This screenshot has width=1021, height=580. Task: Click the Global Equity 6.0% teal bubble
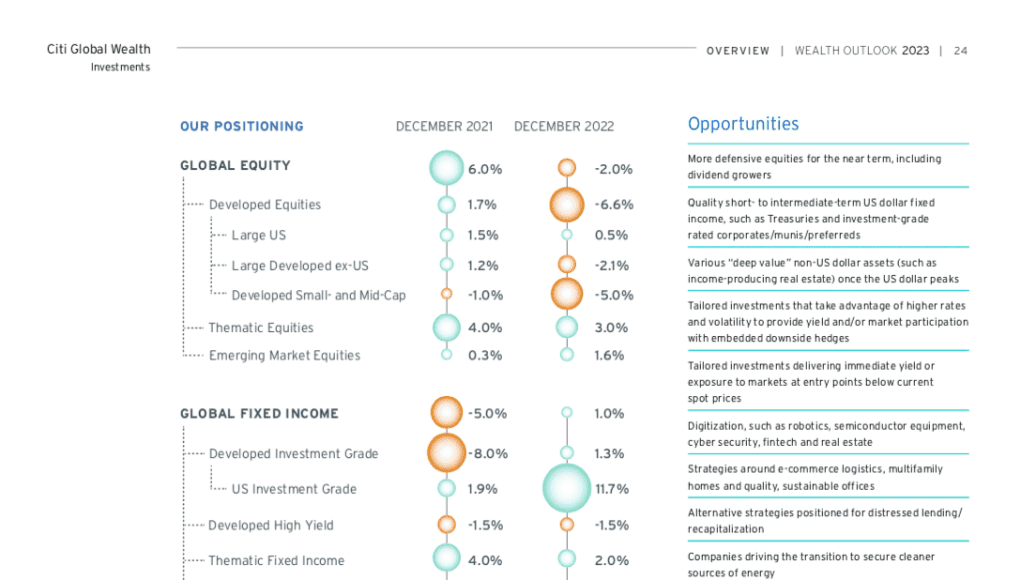(x=447, y=168)
